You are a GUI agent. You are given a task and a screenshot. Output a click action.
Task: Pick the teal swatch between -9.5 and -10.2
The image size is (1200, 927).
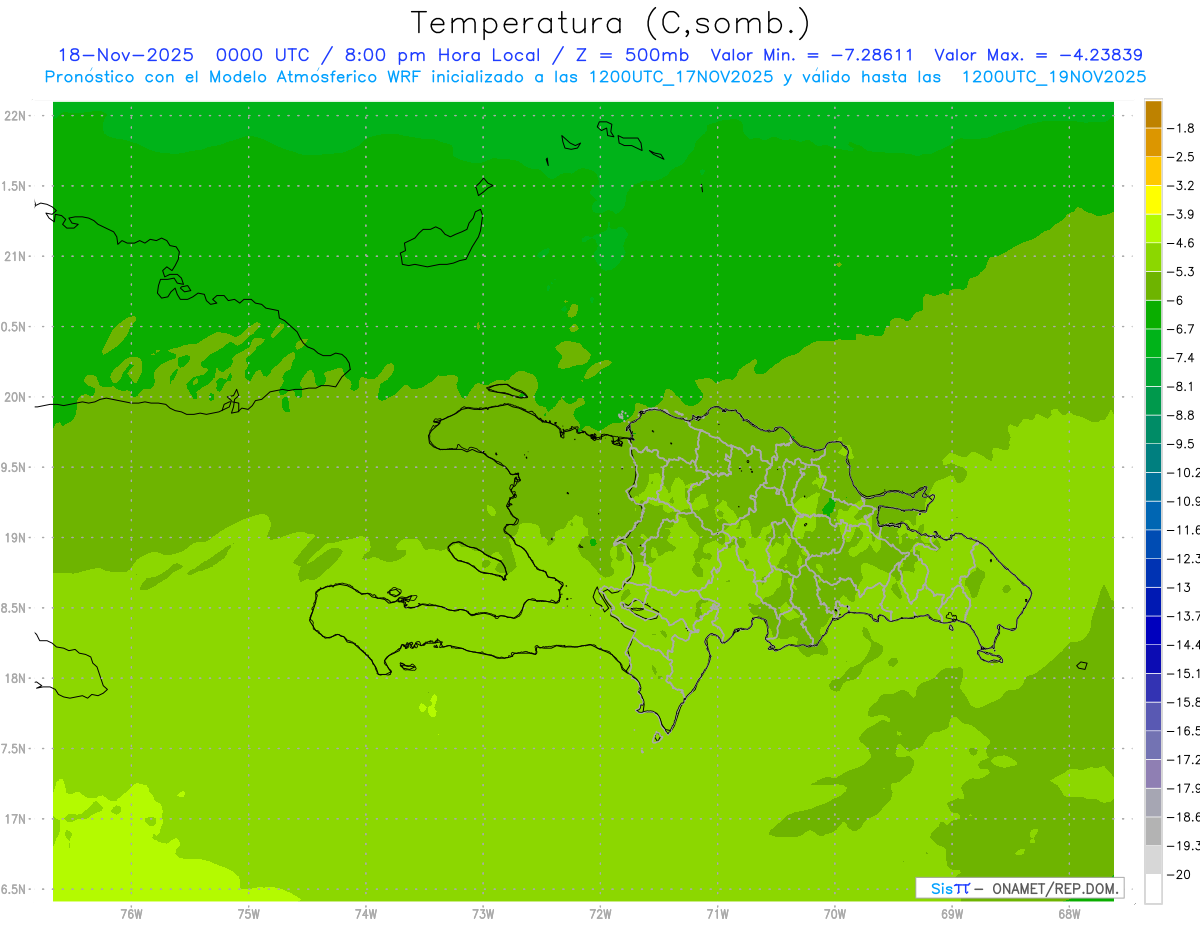coord(1153,458)
